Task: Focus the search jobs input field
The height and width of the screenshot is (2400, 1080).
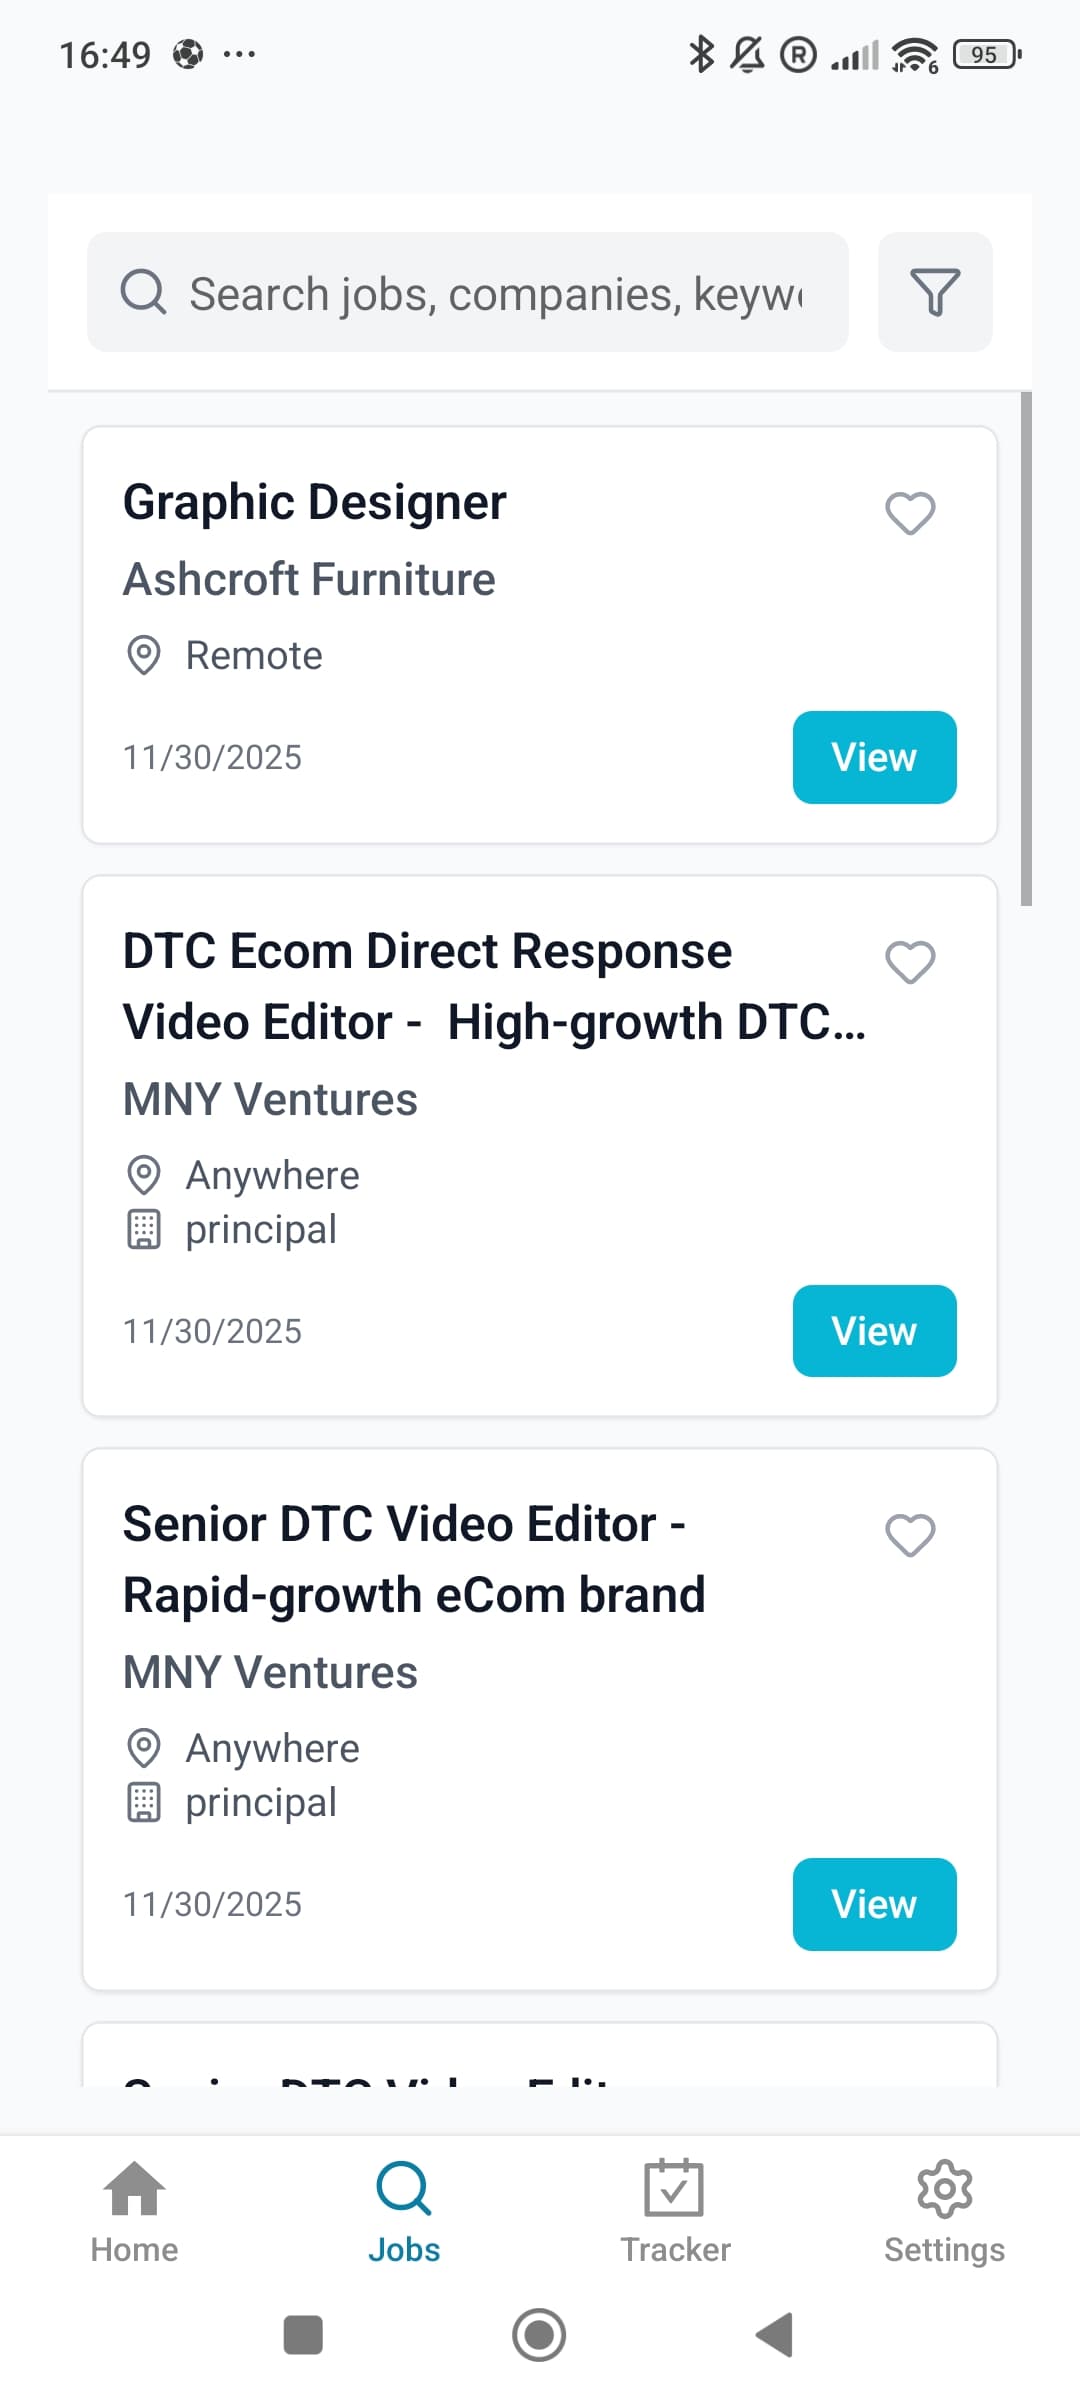Action: pyautogui.click(x=495, y=293)
